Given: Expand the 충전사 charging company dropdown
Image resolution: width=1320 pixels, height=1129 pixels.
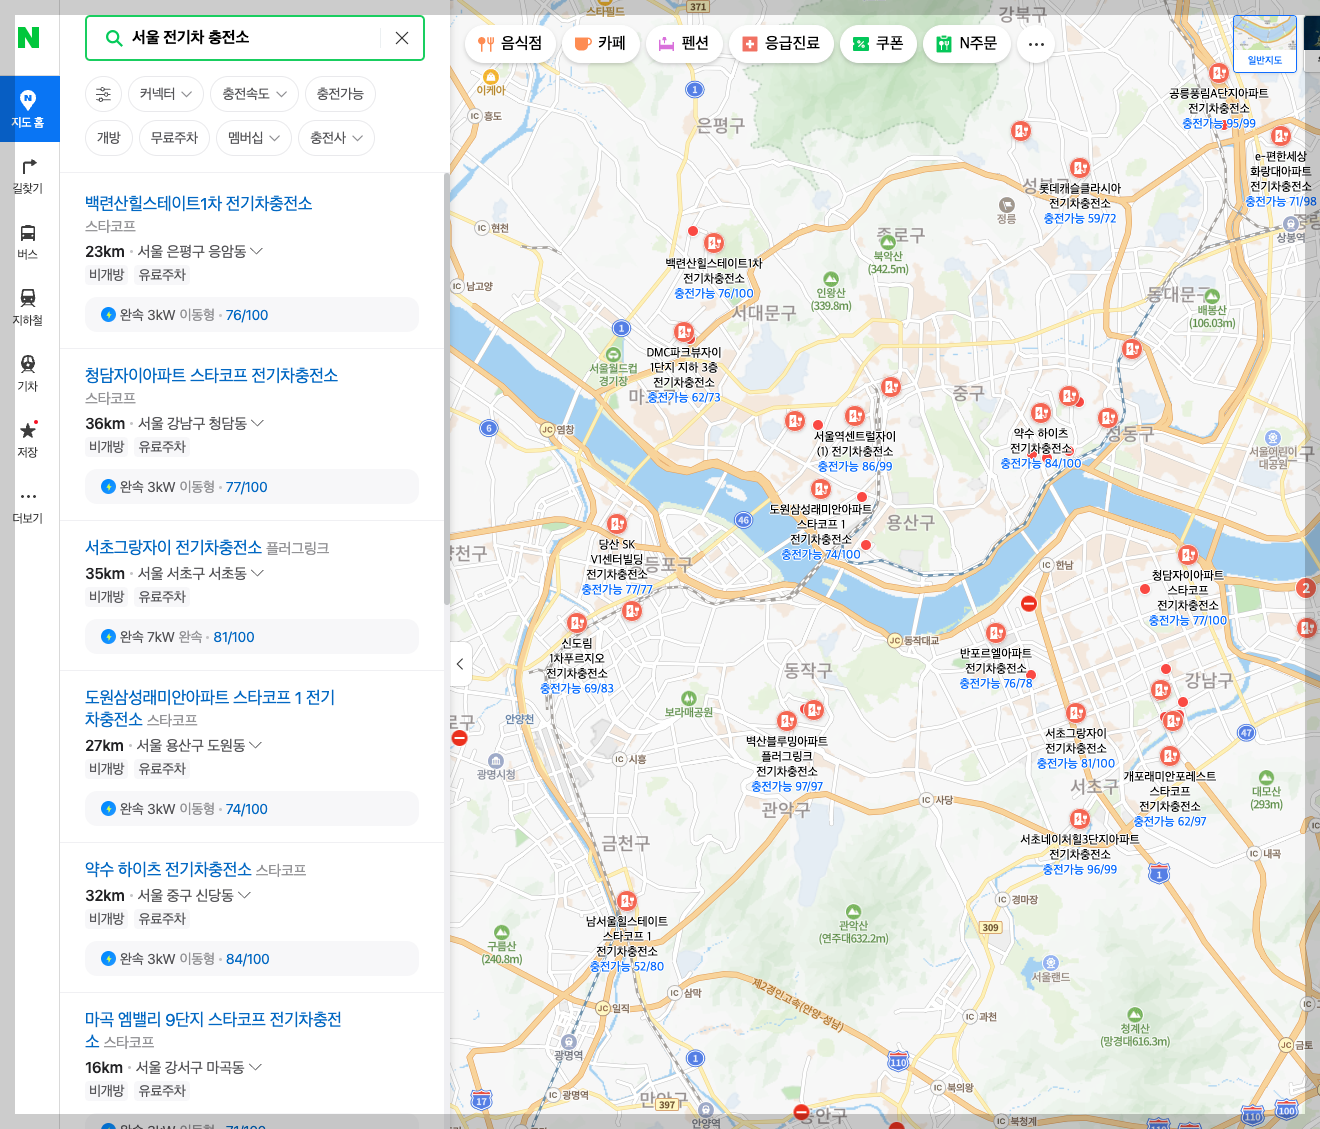Looking at the screenshot, I should (x=336, y=138).
